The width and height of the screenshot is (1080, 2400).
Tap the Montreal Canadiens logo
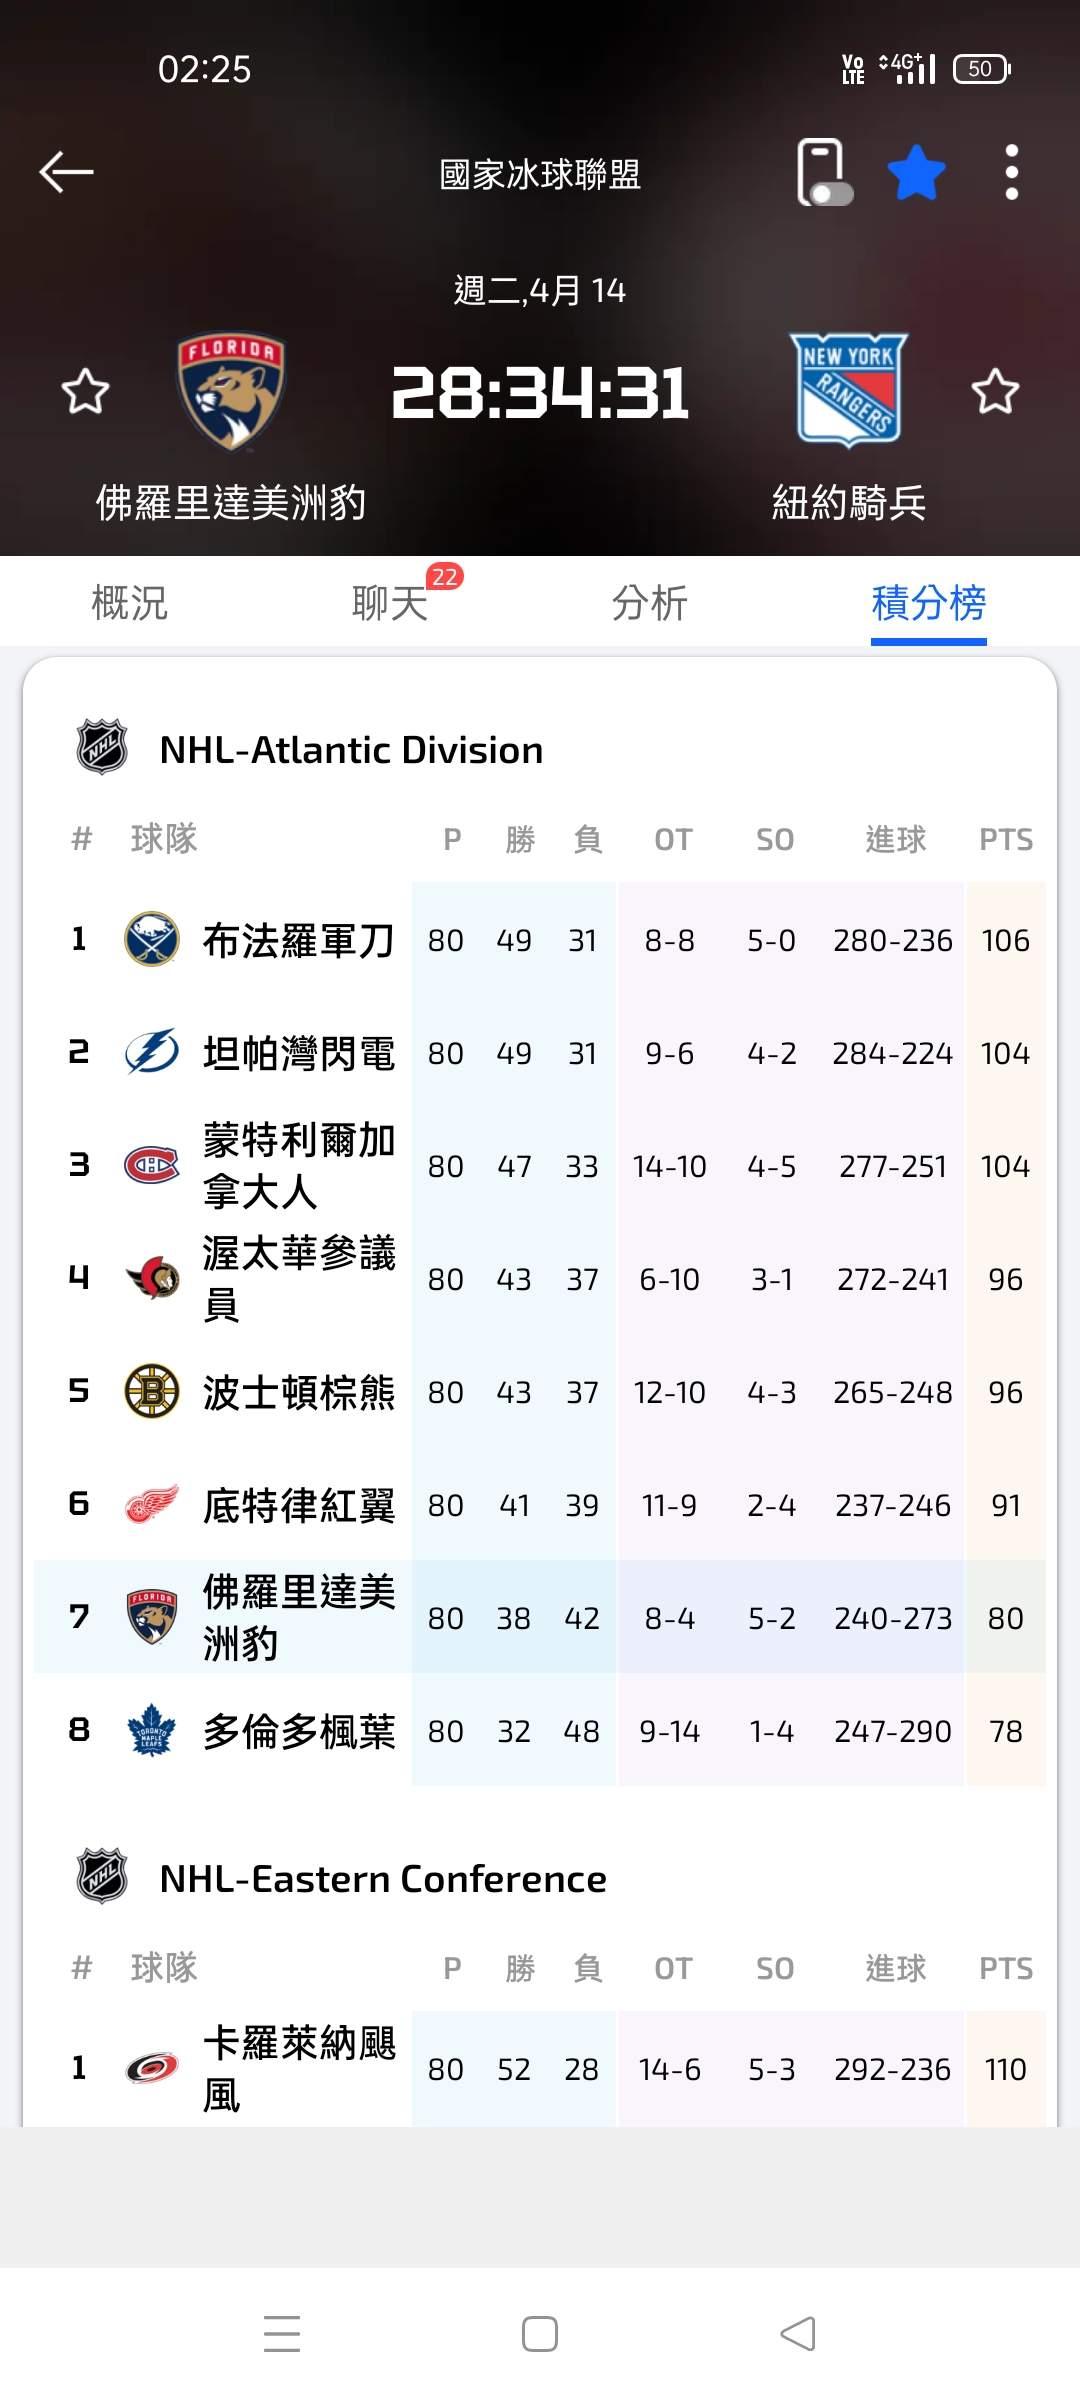(x=151, y=1165)
